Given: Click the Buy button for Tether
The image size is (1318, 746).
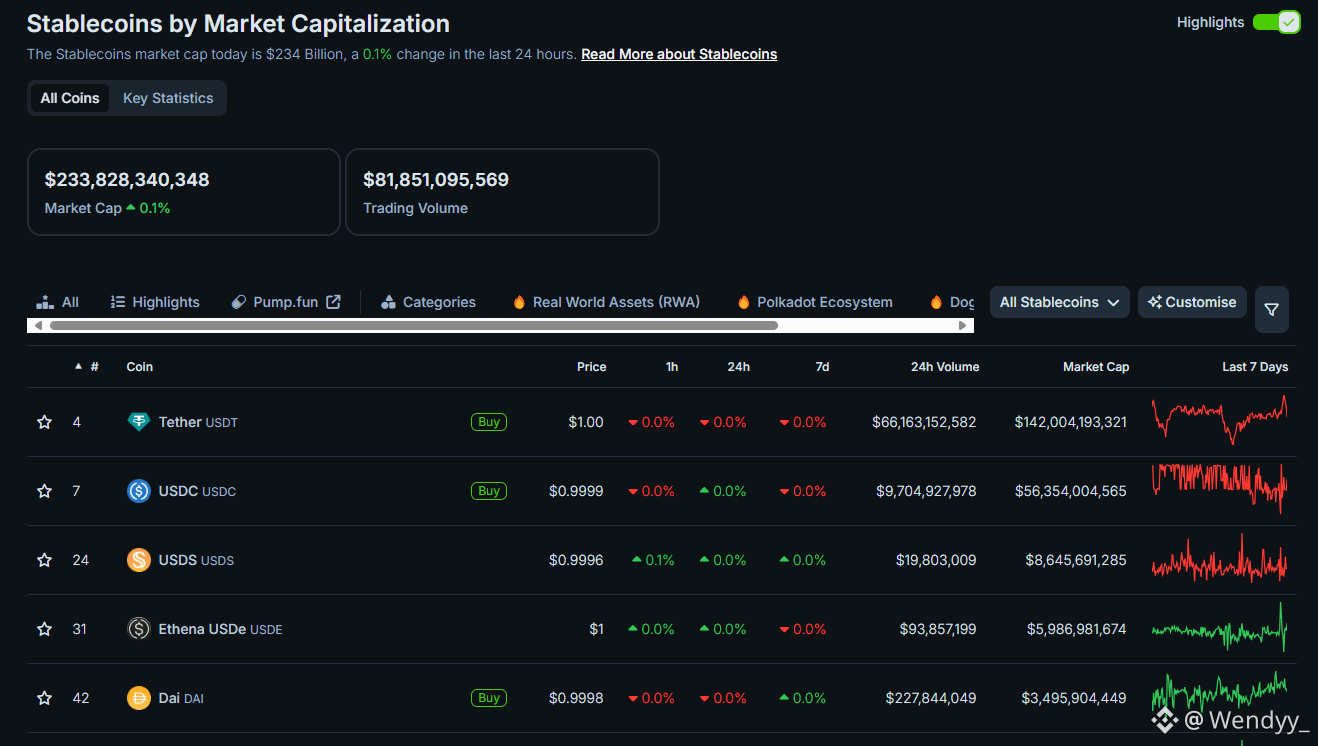Looking at the screenshot, I should click(x=489, y=422).
